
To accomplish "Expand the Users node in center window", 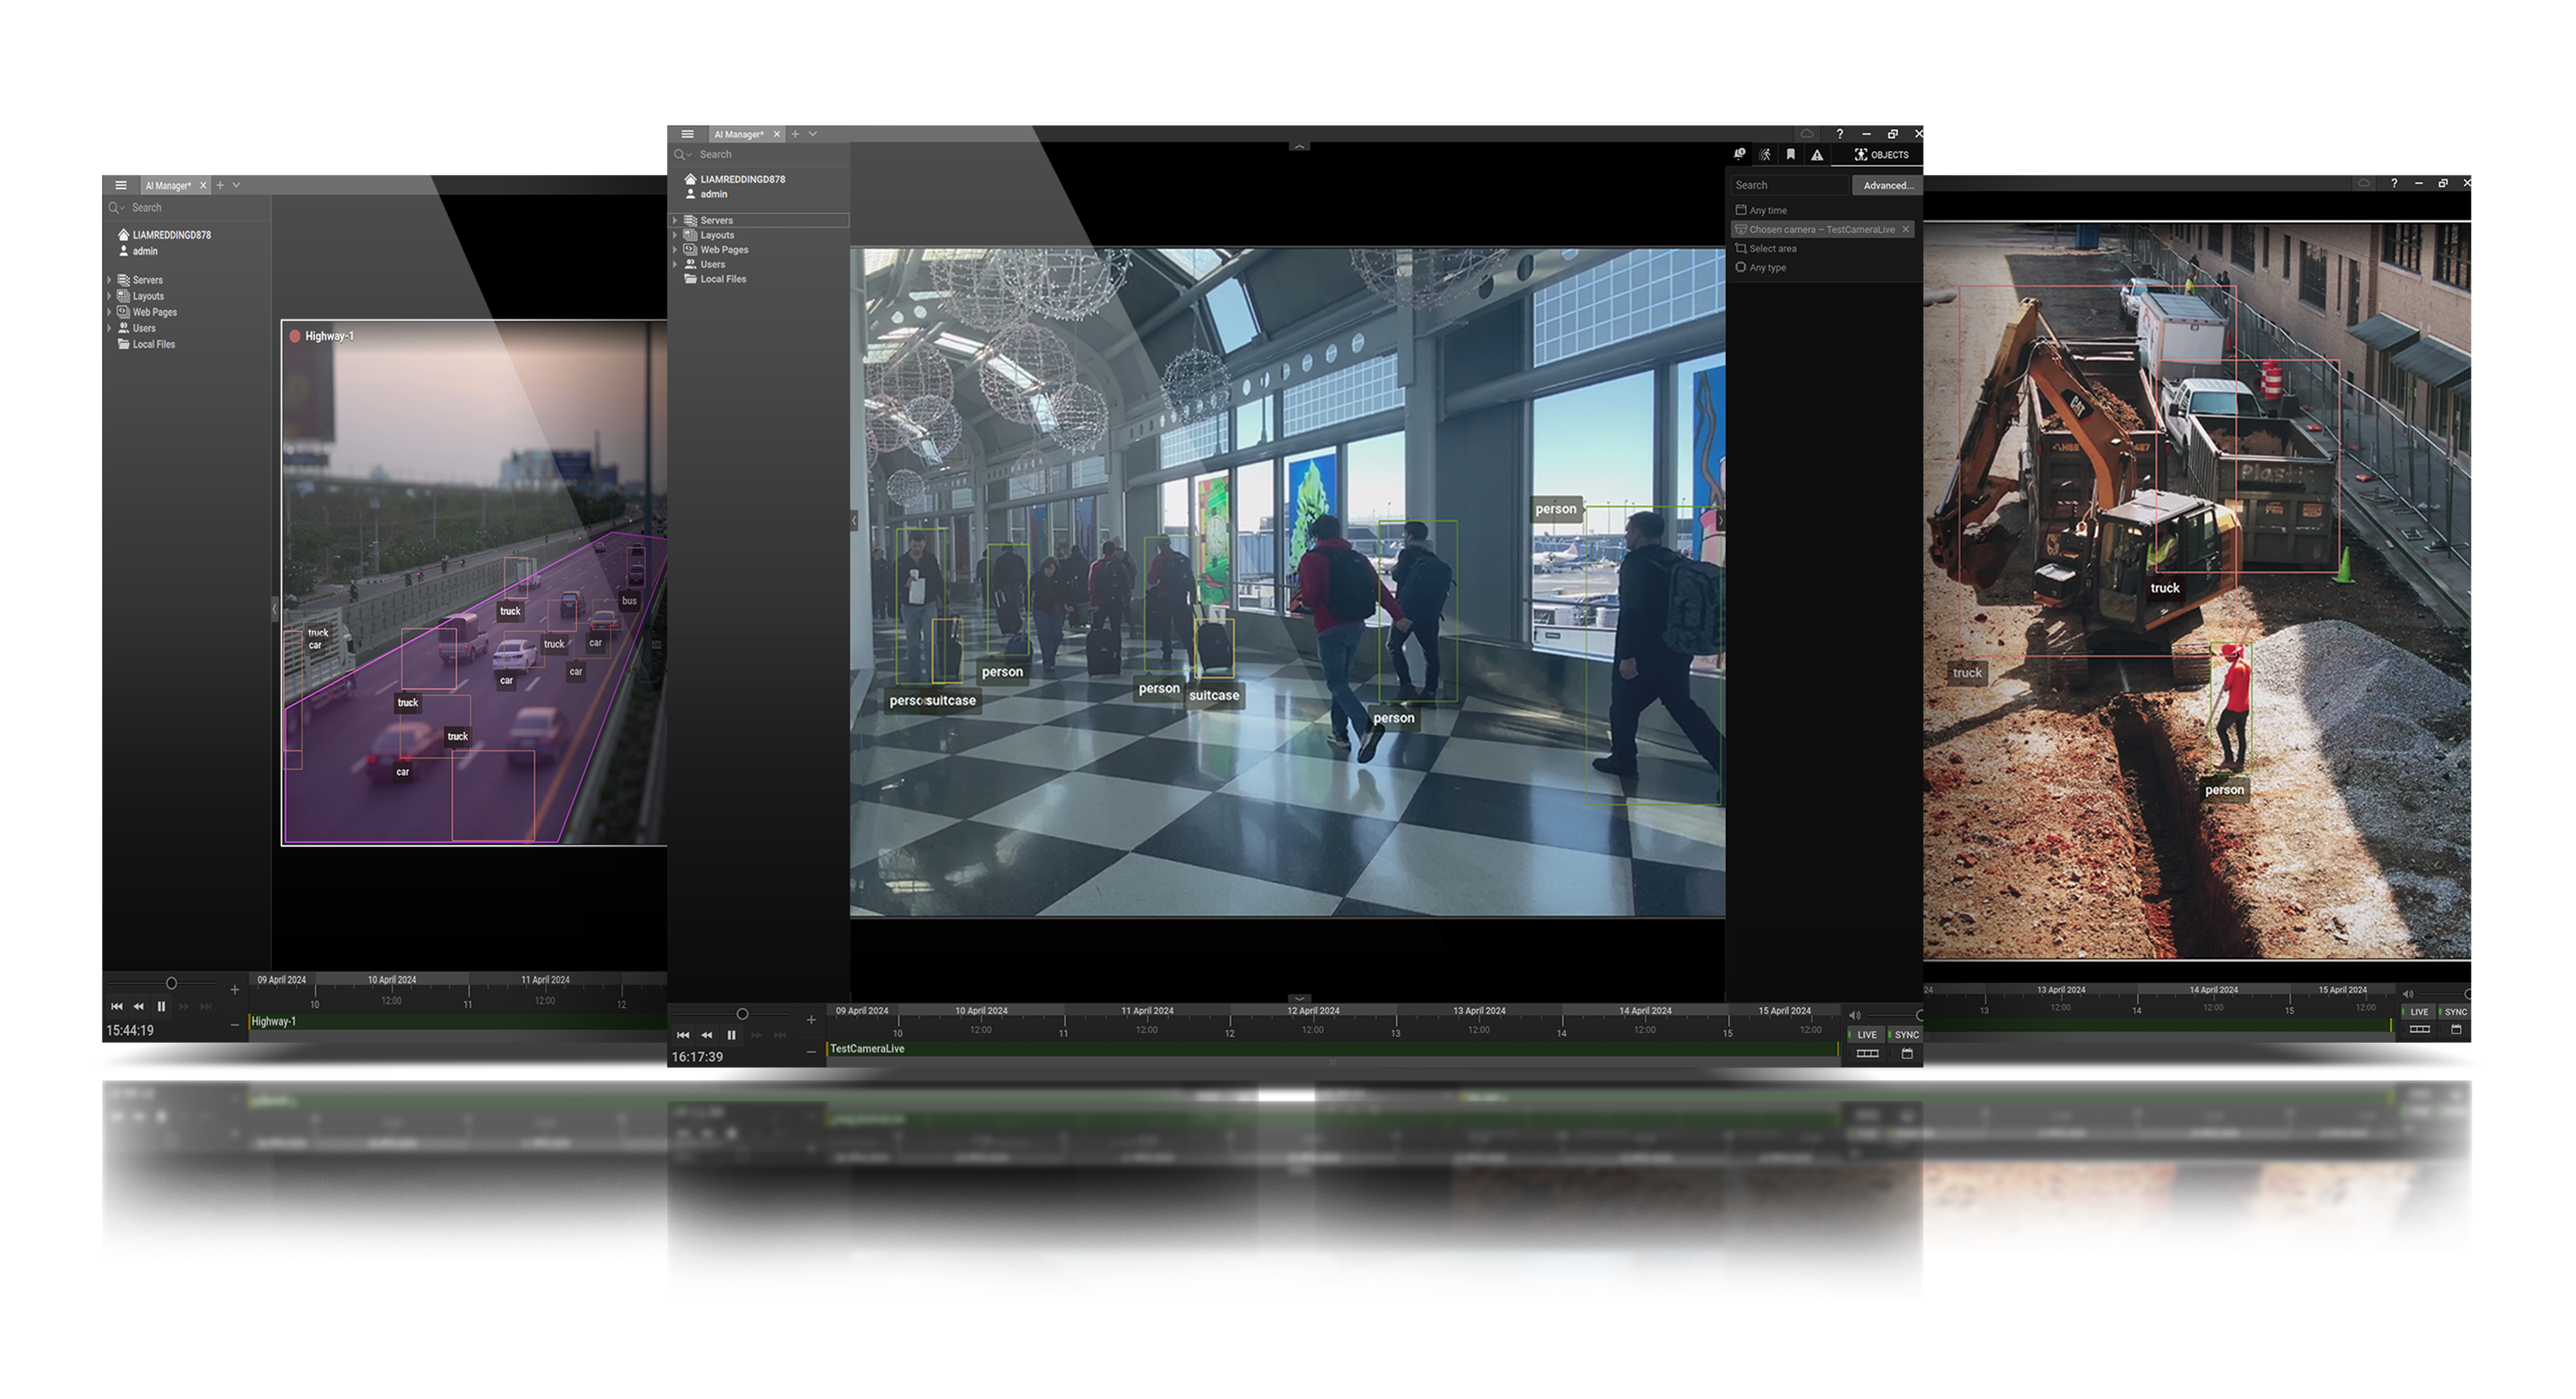I will pos(675,264).
